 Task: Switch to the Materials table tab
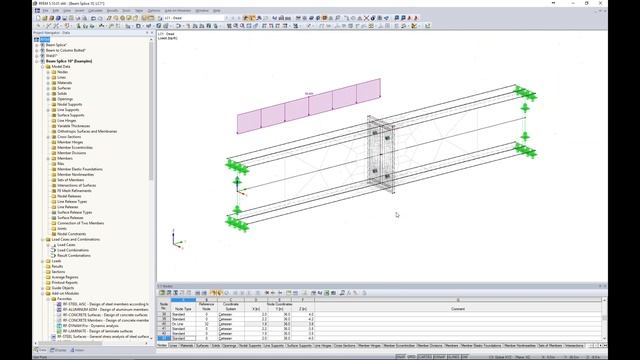click(x=187, y=346)
